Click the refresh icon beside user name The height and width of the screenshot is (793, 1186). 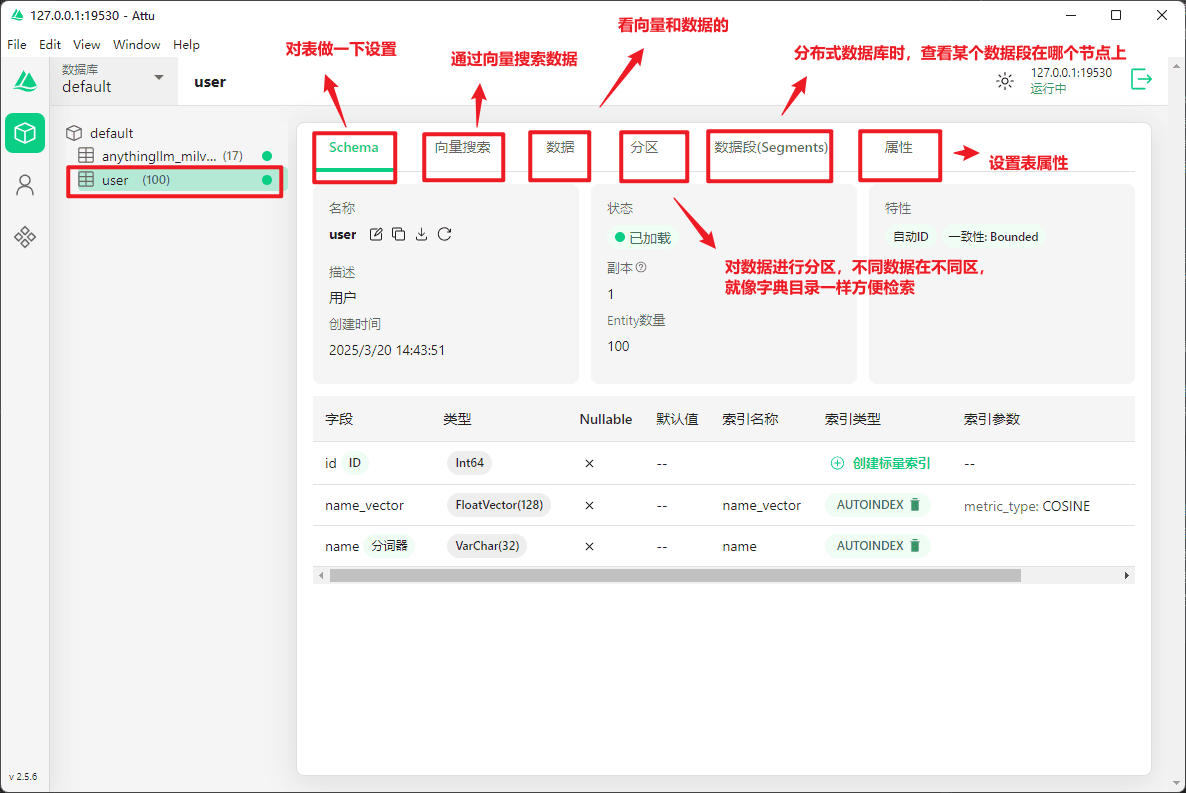pyautogui.click(x=445, y=234)
